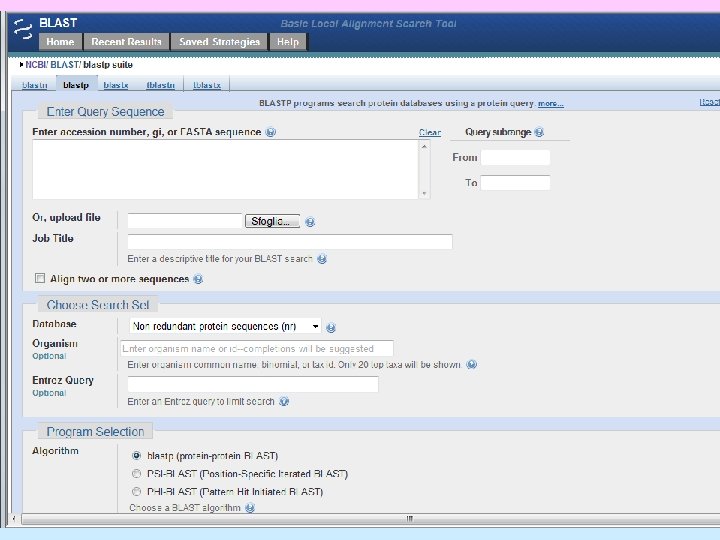Click the horizontal scrollbar thumb
The image size is (720, 540).
tap(409, 519)
